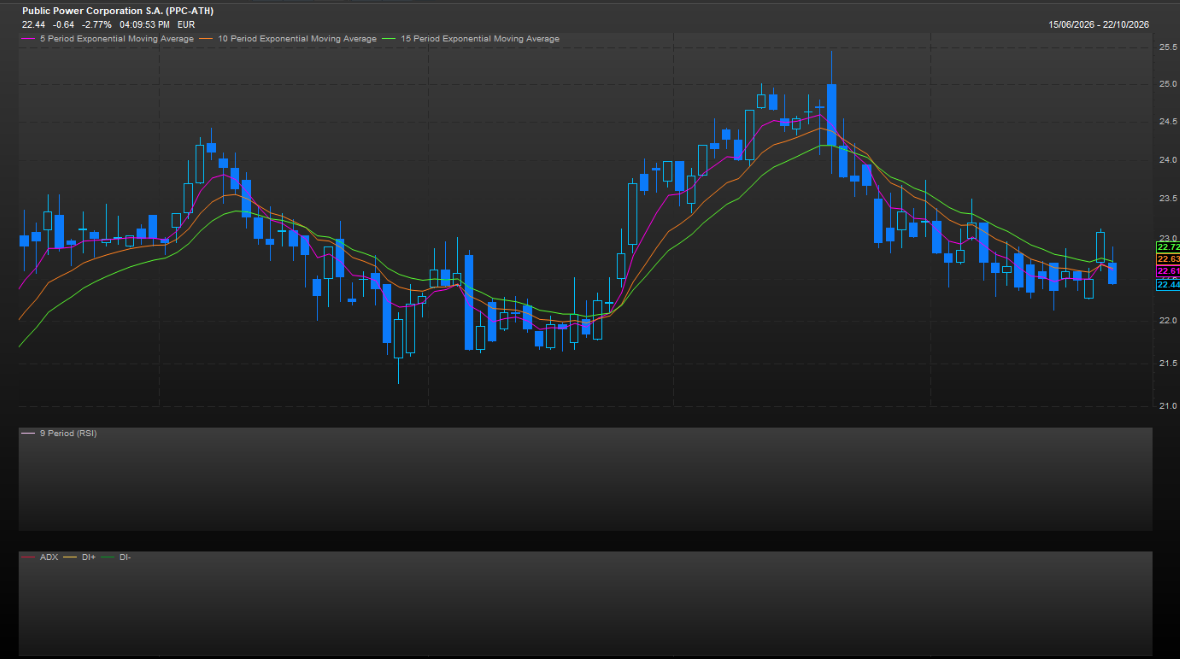Select the 5 Period Exponential Moving Average legend
Screen dimensions: 1180x659
[x=117, y=38]
